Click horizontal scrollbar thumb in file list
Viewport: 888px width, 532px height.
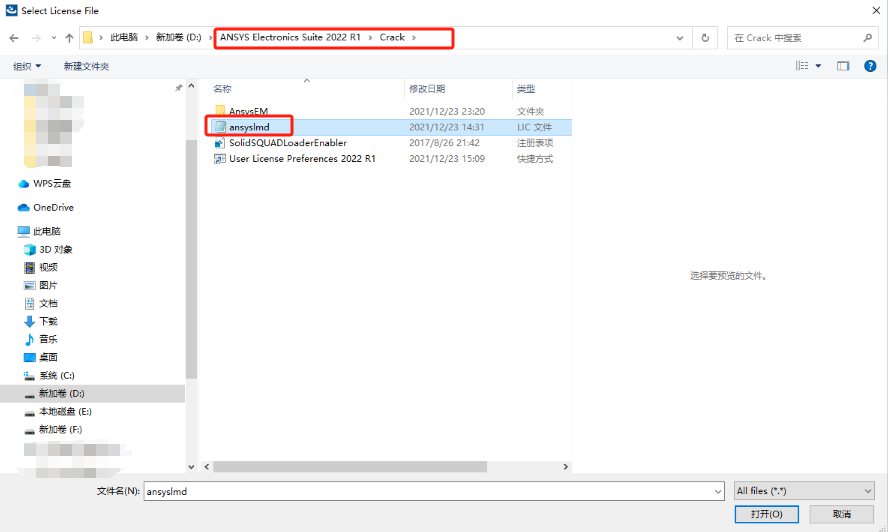350,466
